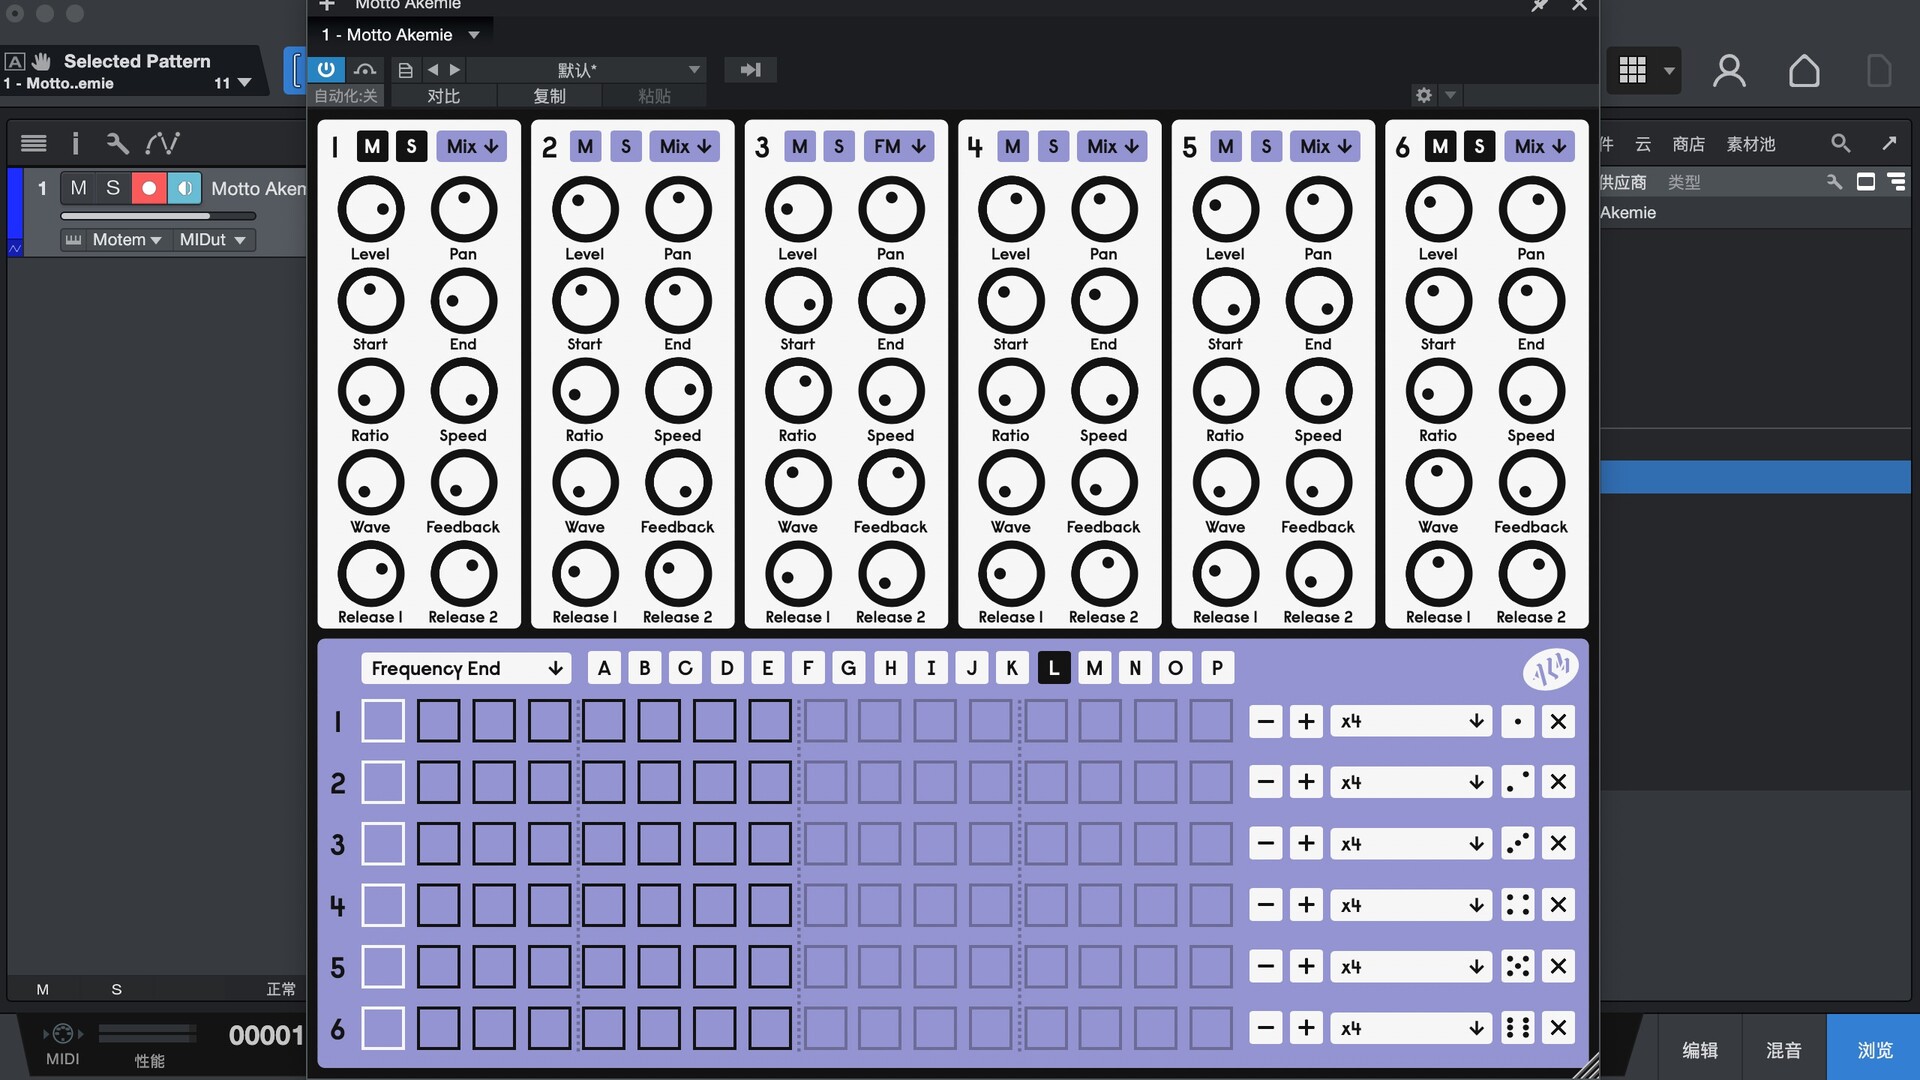The width and height of the screenshot is (1920, 1080).
Task: Open the track wrench tool icon
Action: [117, 143]
